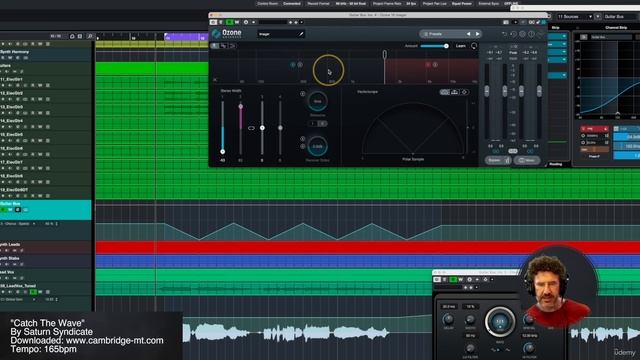Open the 11 Sources dropdown

point(575,17)
